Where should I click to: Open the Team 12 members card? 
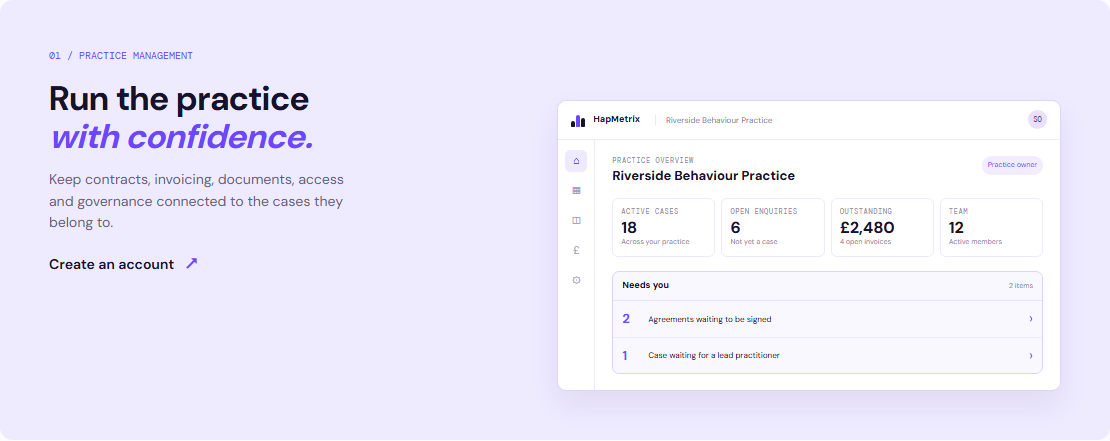(x=991, y=227)
